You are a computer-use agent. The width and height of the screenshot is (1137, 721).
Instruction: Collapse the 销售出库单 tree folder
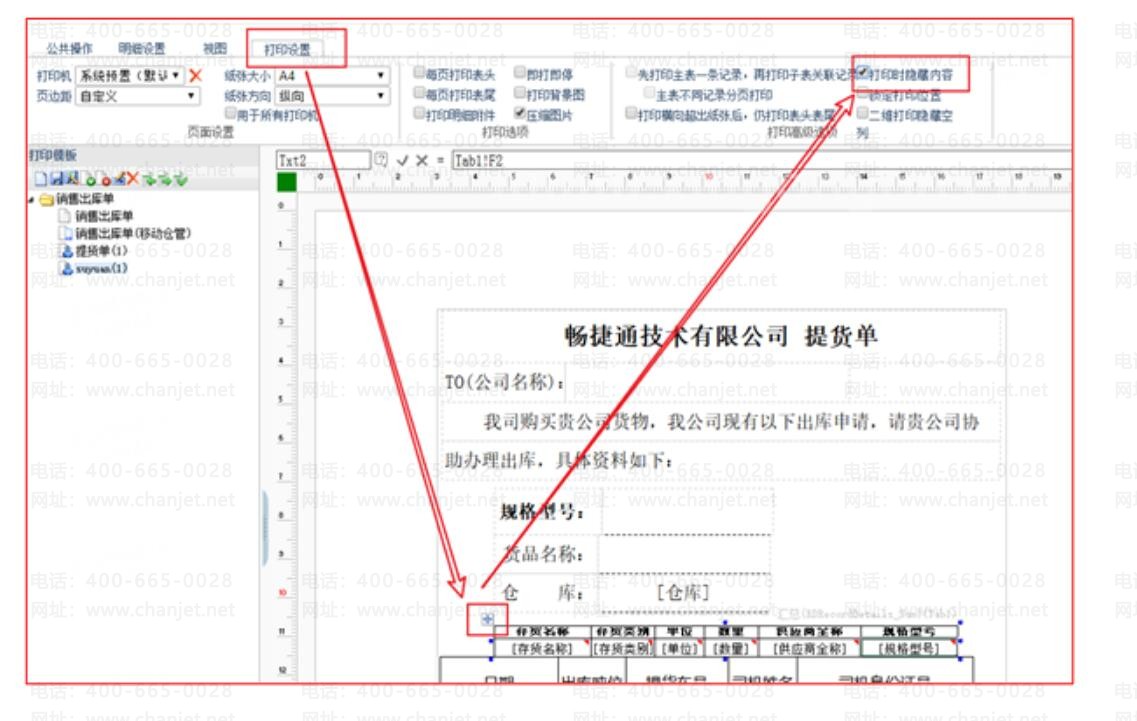click(x=31, y=199)
